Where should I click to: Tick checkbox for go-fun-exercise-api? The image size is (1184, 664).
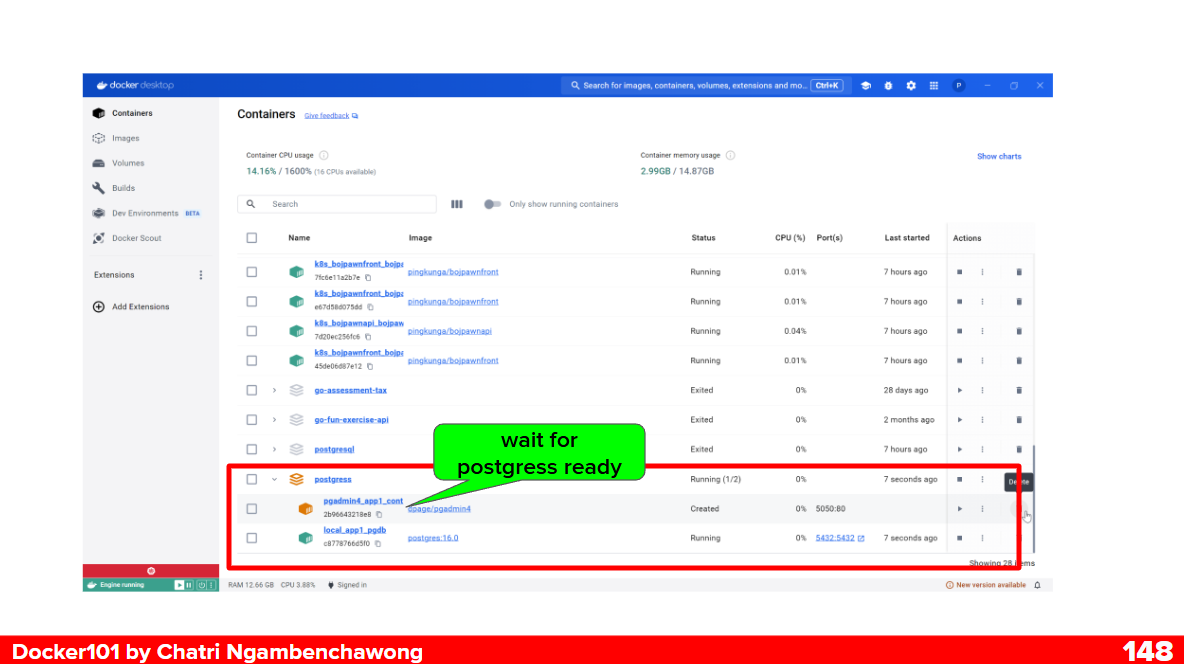click(x=251, y=420)
